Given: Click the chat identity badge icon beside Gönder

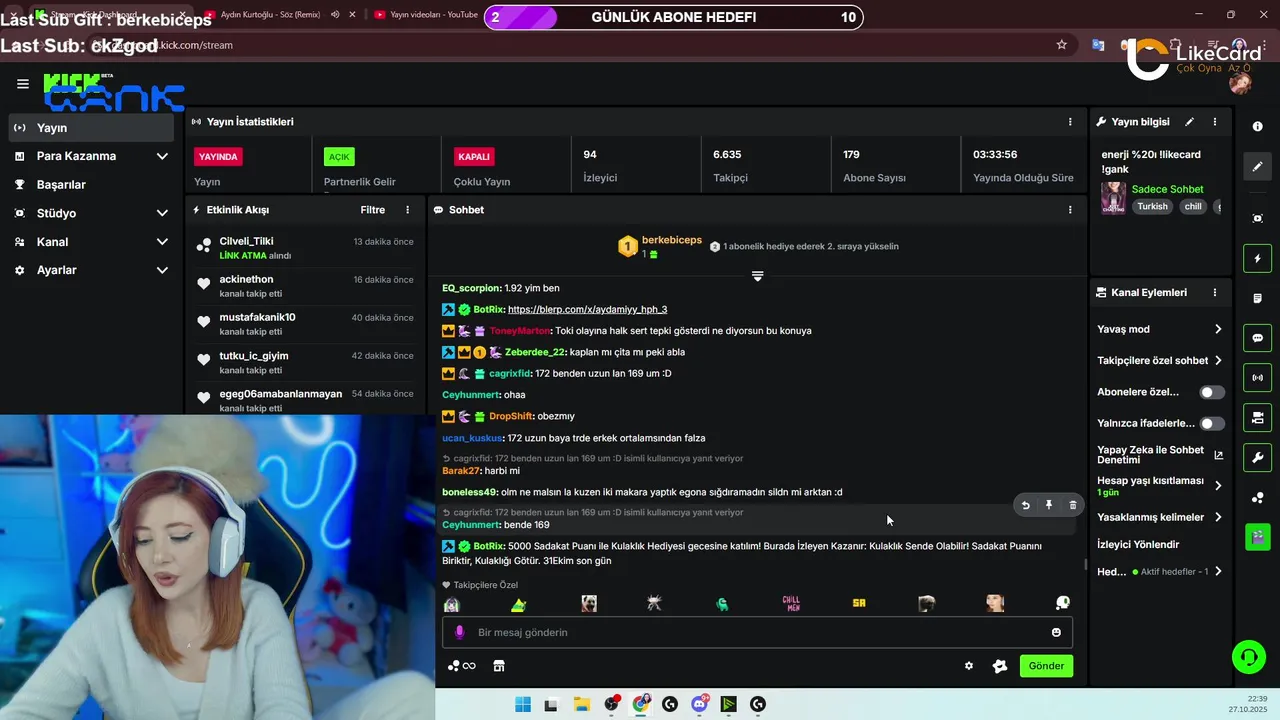Looking at the screenshot, I should (x=999, y=666).
